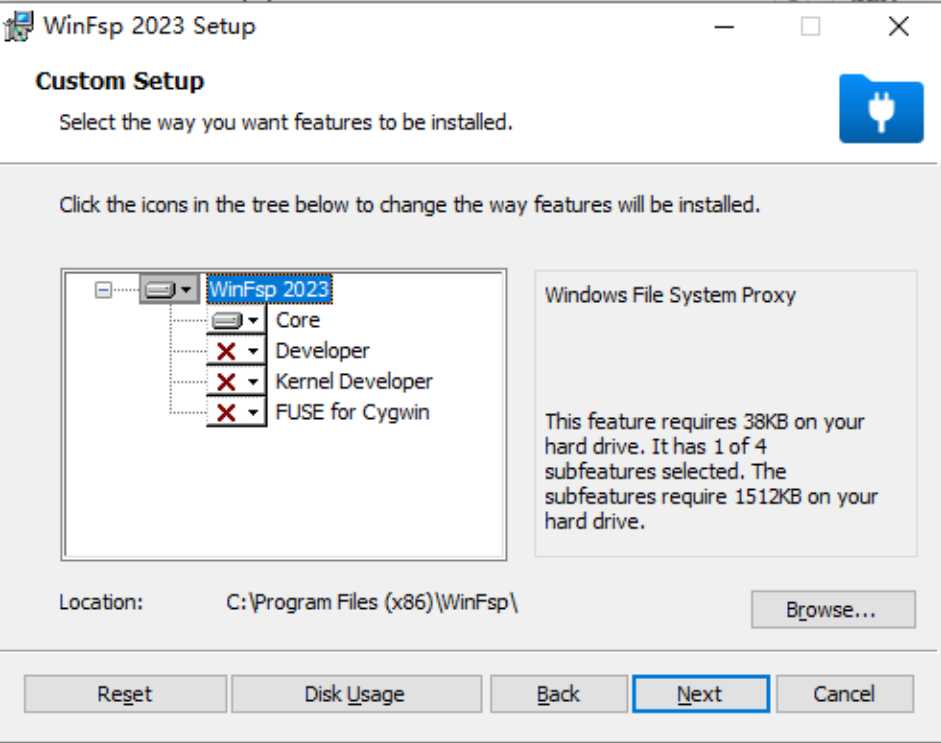Collapse the WinFsp 2023 tree node
The height and width of the screenshot is (743, 941).
103,290
